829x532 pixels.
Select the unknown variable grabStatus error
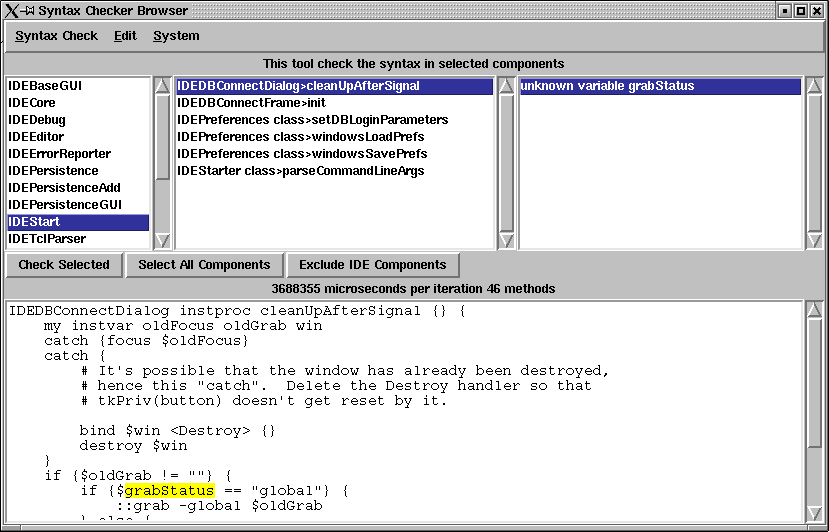607,86
